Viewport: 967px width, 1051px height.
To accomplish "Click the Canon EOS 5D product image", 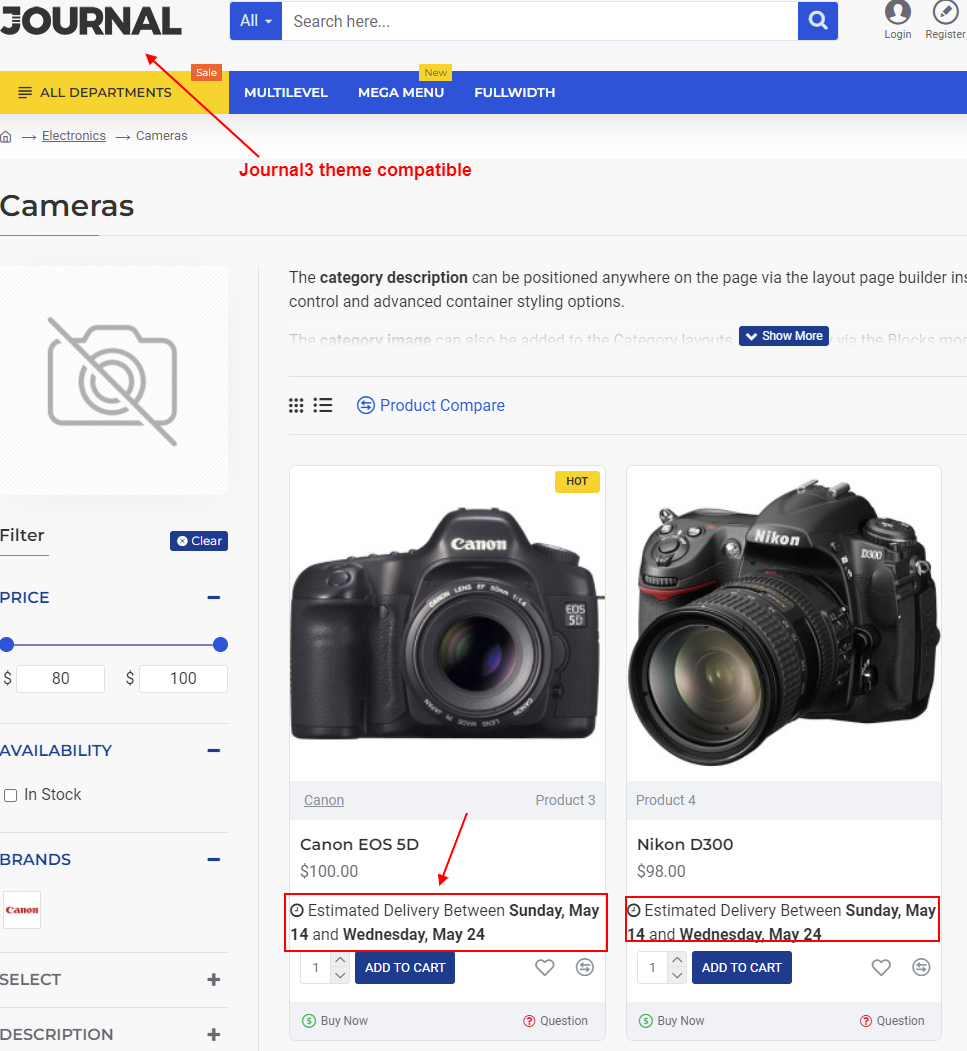I will (x=447, y=623).
